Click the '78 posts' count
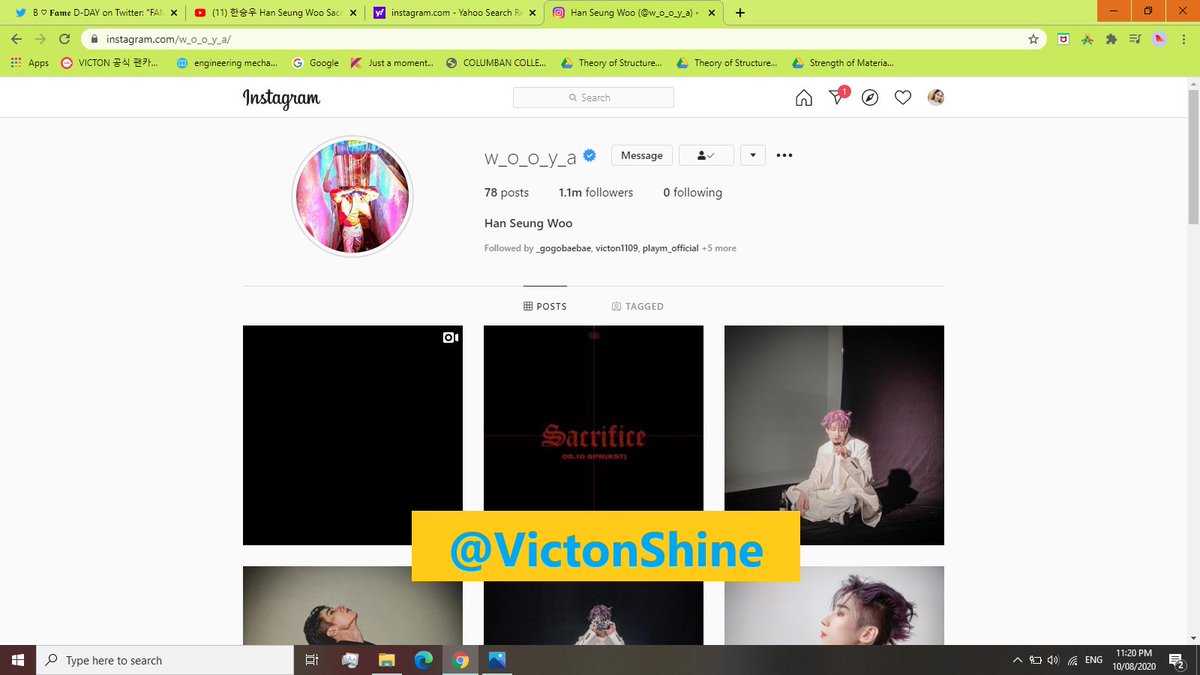Screen dimensions: 1200x675 pos(506,192)
